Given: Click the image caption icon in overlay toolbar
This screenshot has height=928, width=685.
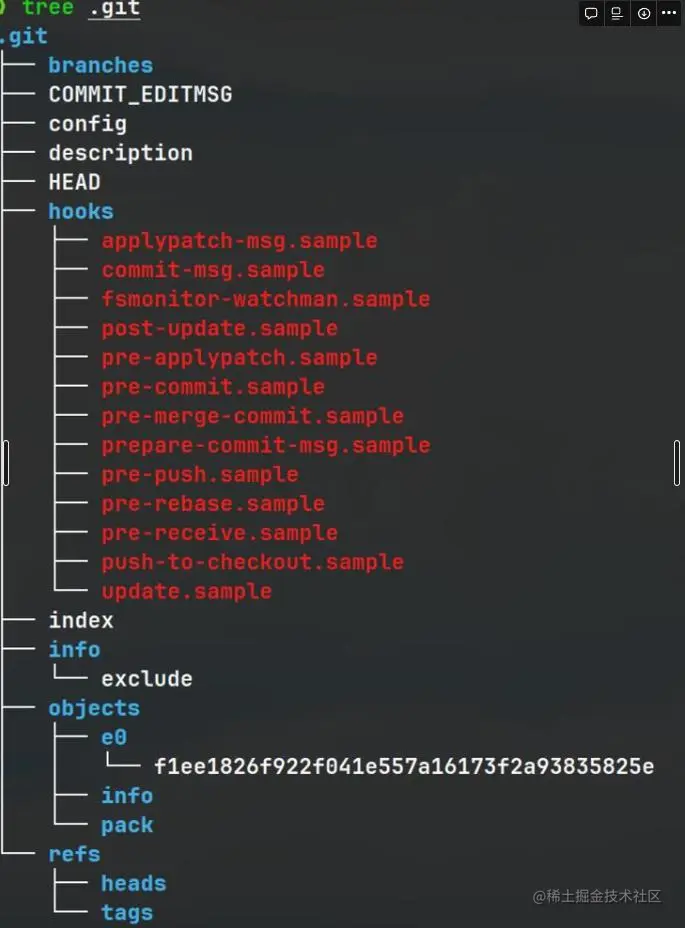Looking at the screenshot, I should (618, 13).
